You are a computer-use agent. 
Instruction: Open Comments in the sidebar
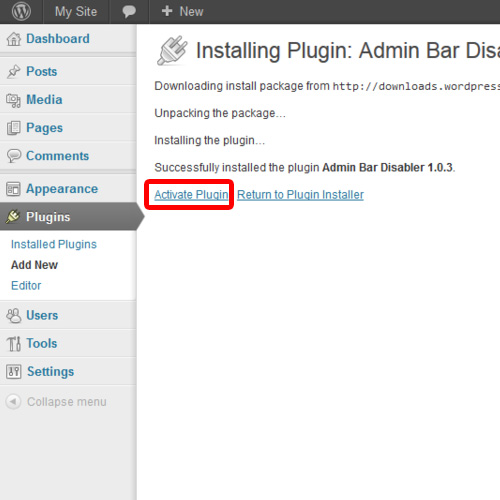58,156
